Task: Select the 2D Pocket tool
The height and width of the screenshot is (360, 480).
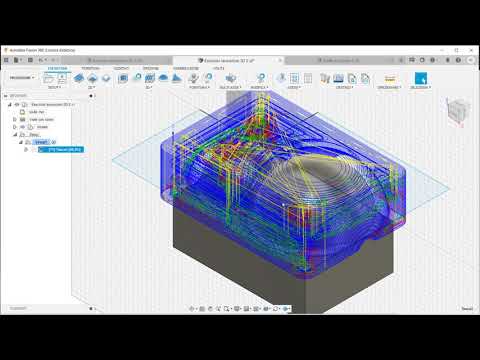Action: (x=92, y=79)
